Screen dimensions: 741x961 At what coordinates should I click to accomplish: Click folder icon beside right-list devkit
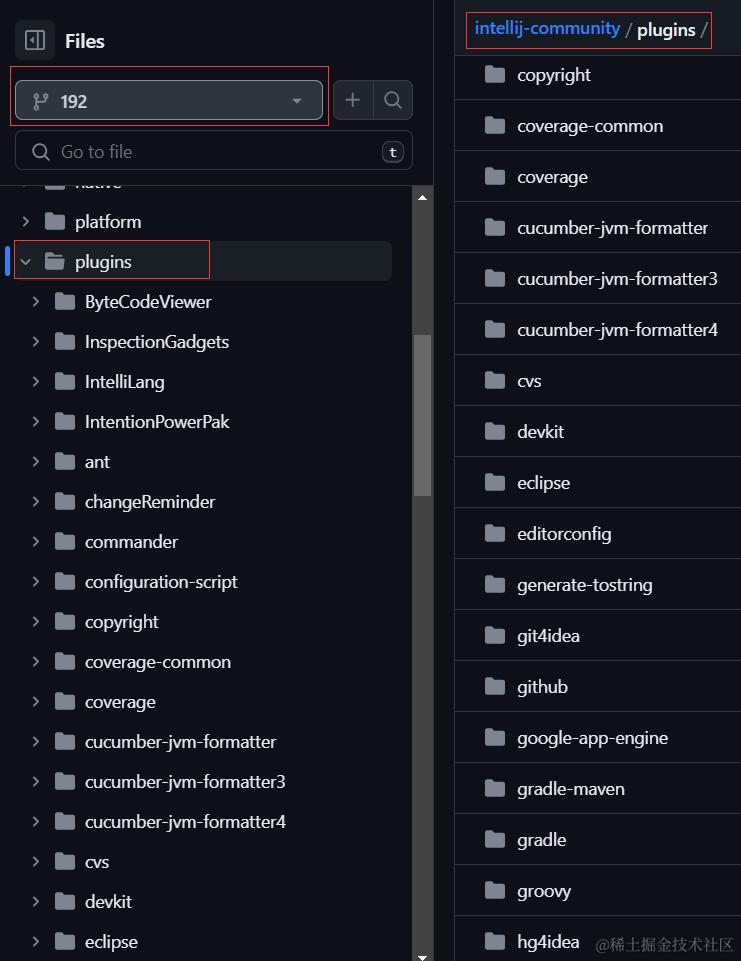[495, 431]
